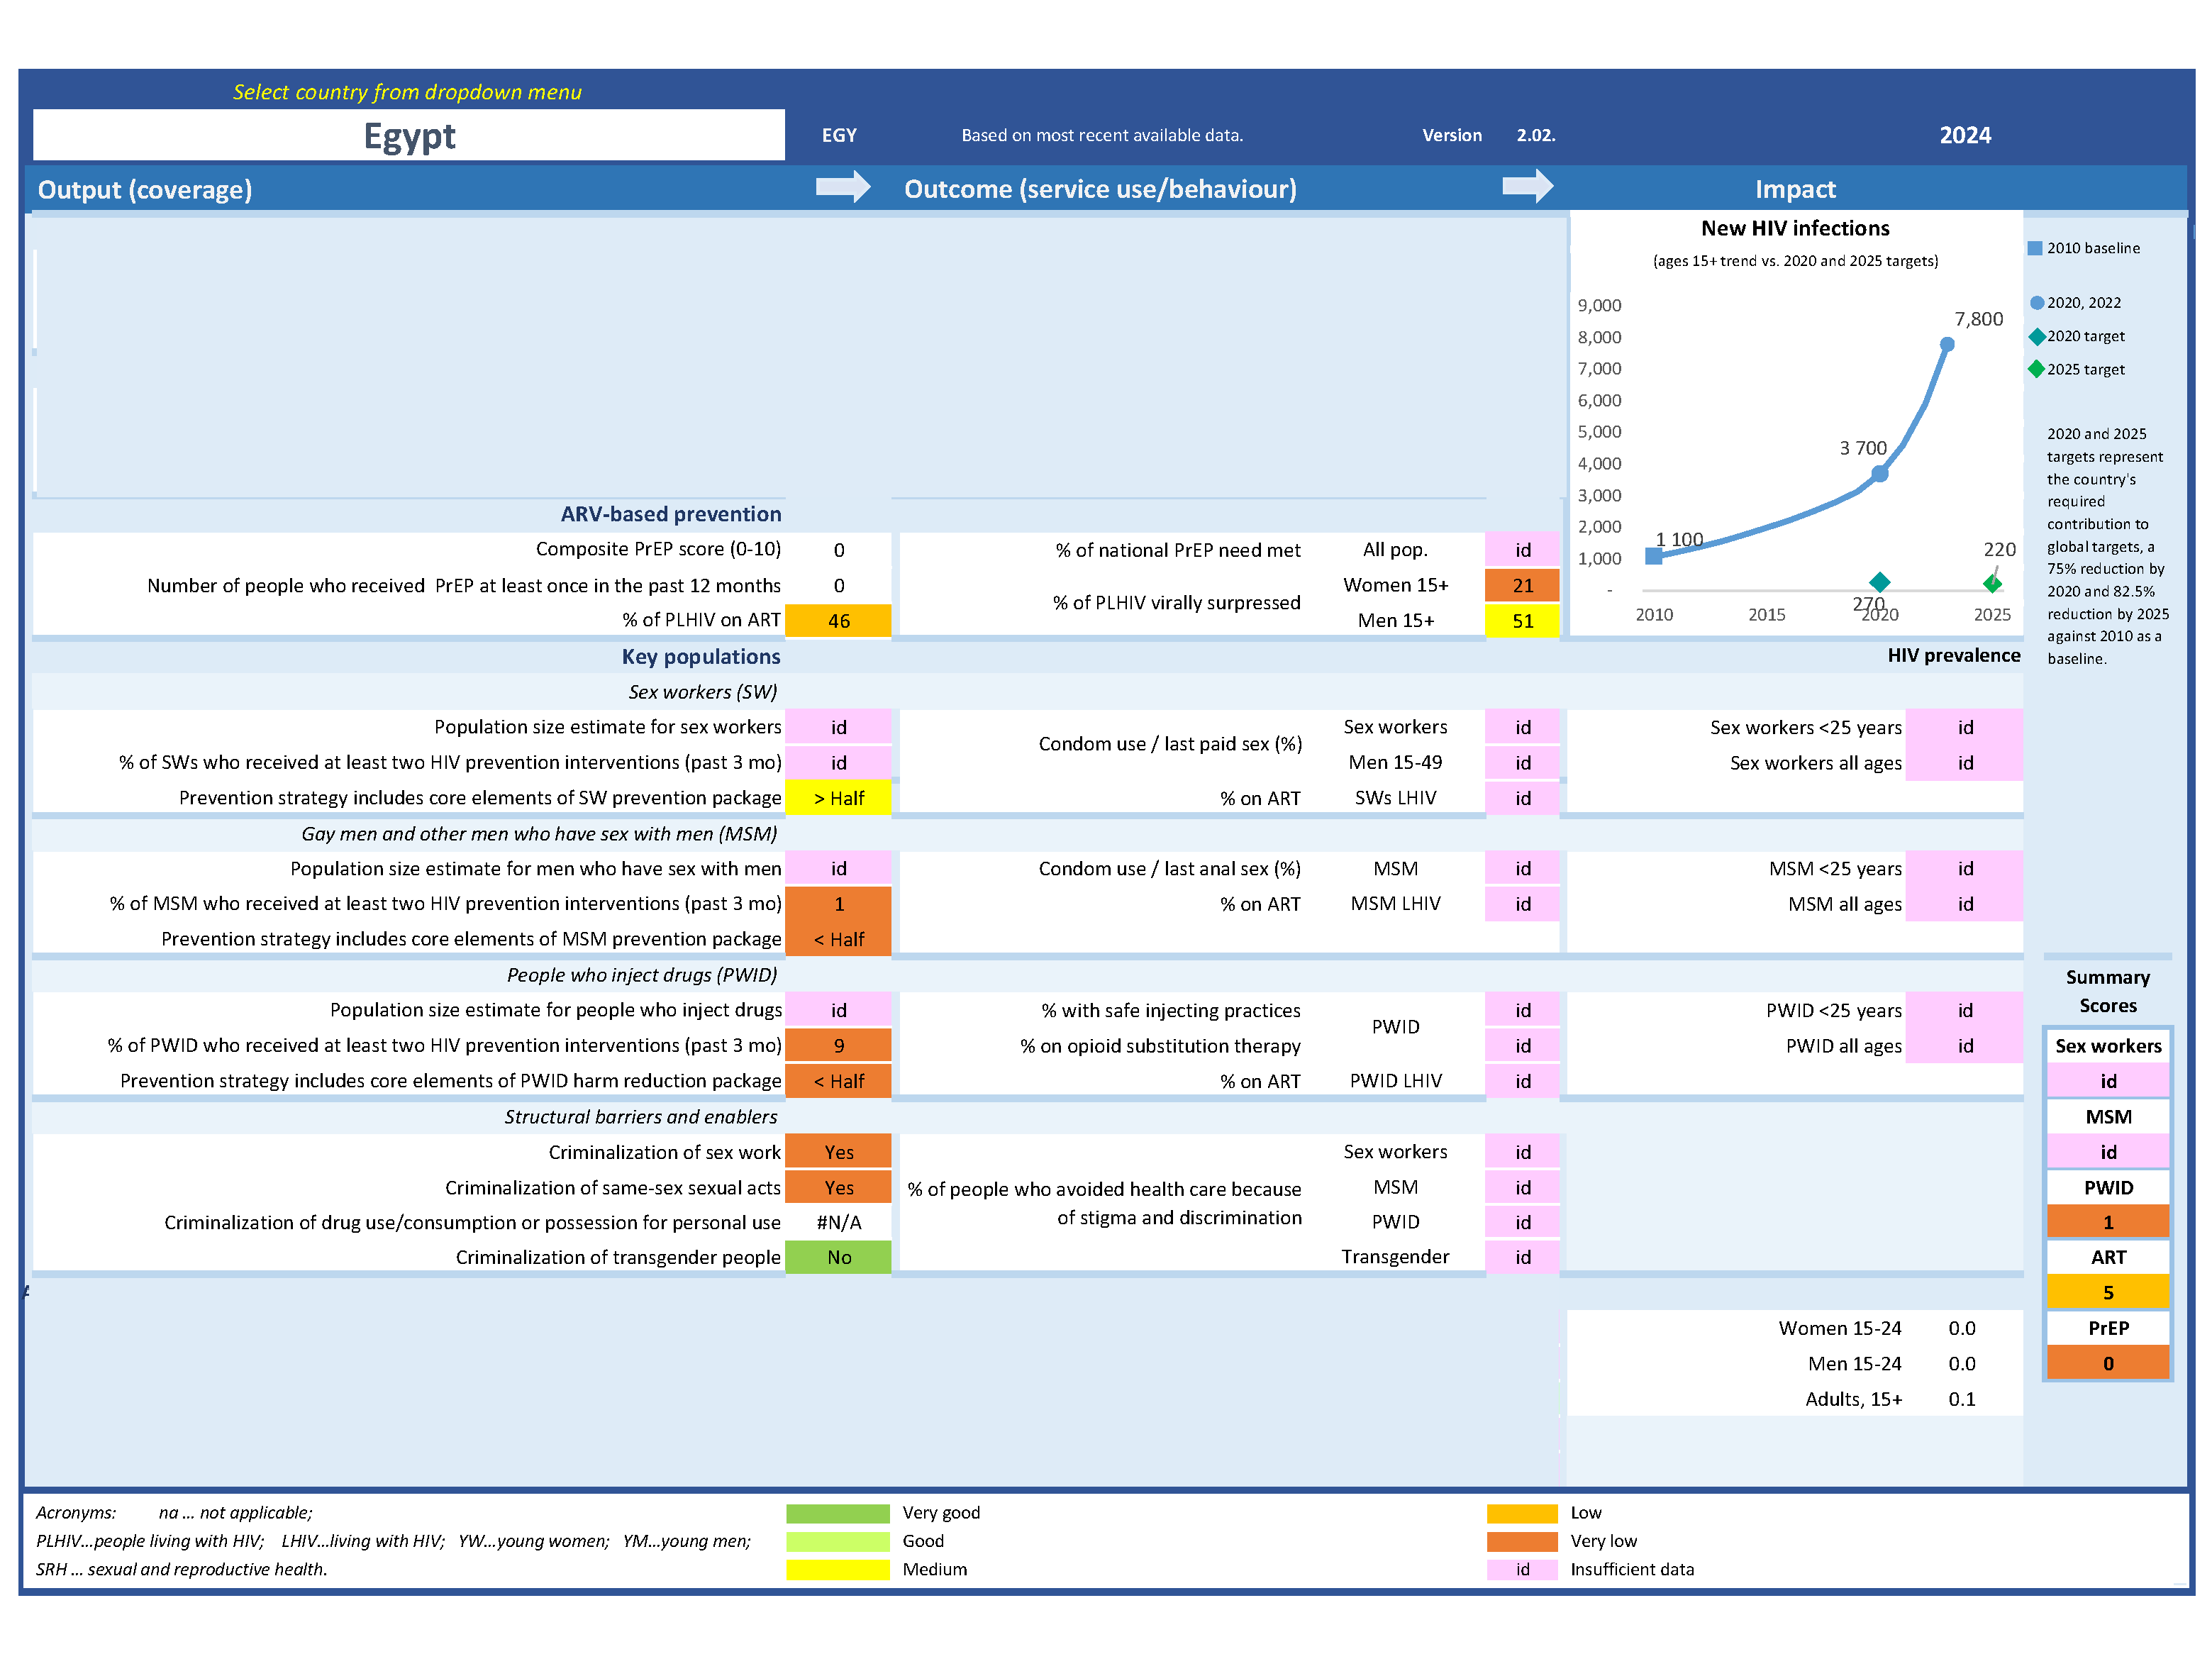Click the 3 700 data point on the chart
The image size is (2212, 1659).
(x=1880, y=473)
